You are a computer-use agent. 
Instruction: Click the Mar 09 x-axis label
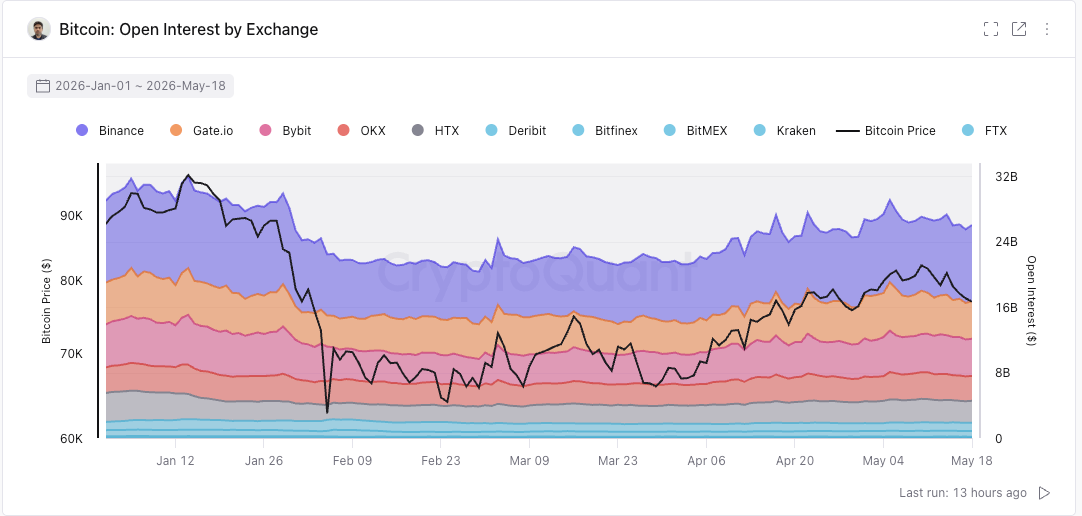[x=529, y=460]
